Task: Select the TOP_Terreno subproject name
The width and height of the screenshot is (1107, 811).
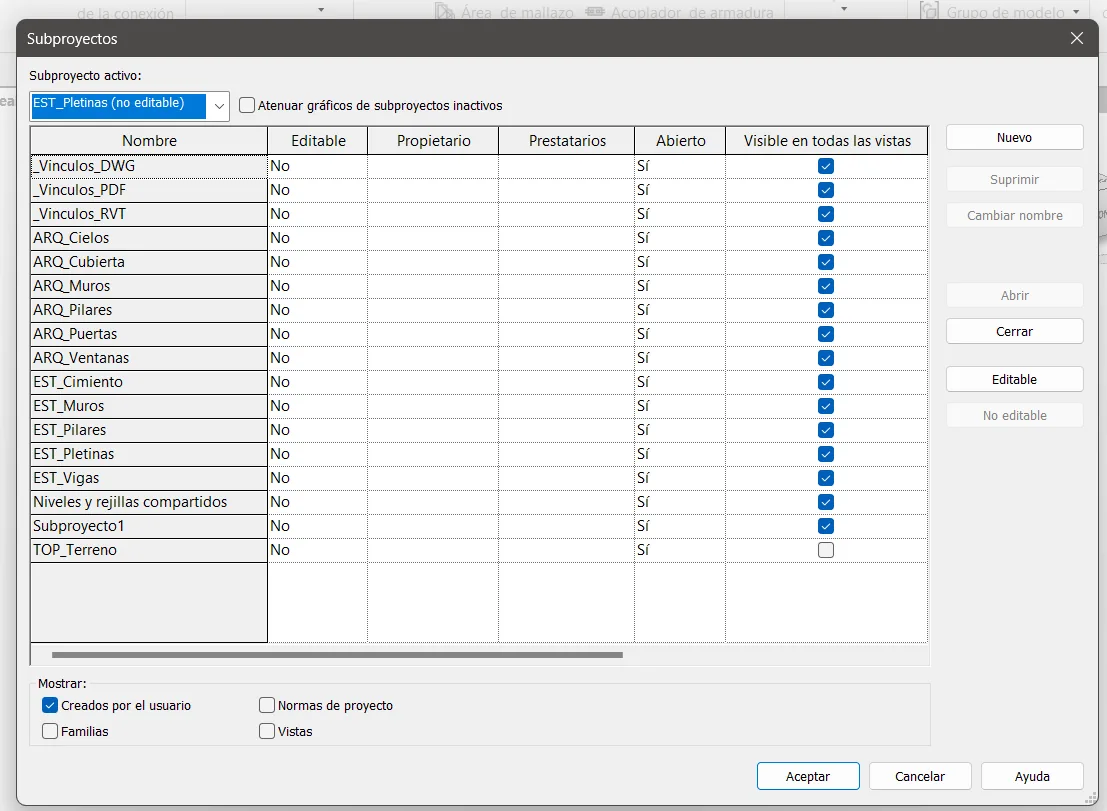Action: point(149,550)
